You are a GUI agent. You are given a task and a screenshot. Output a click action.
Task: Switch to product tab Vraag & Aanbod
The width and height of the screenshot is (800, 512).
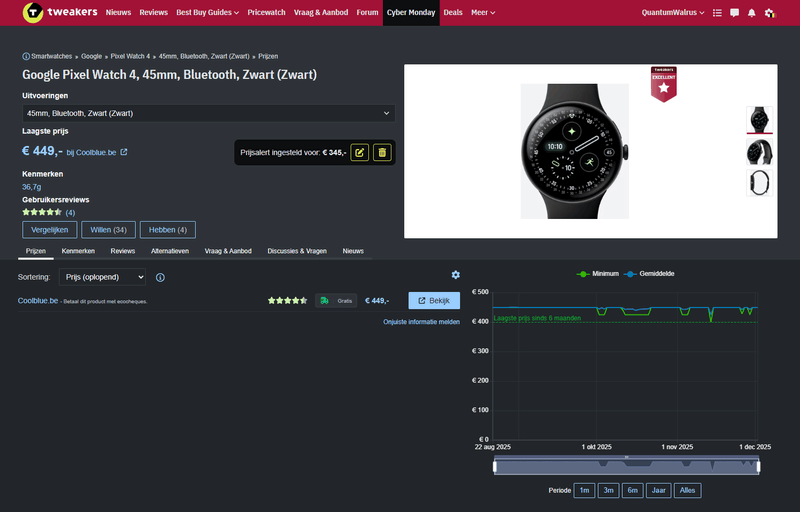(228, 251)
